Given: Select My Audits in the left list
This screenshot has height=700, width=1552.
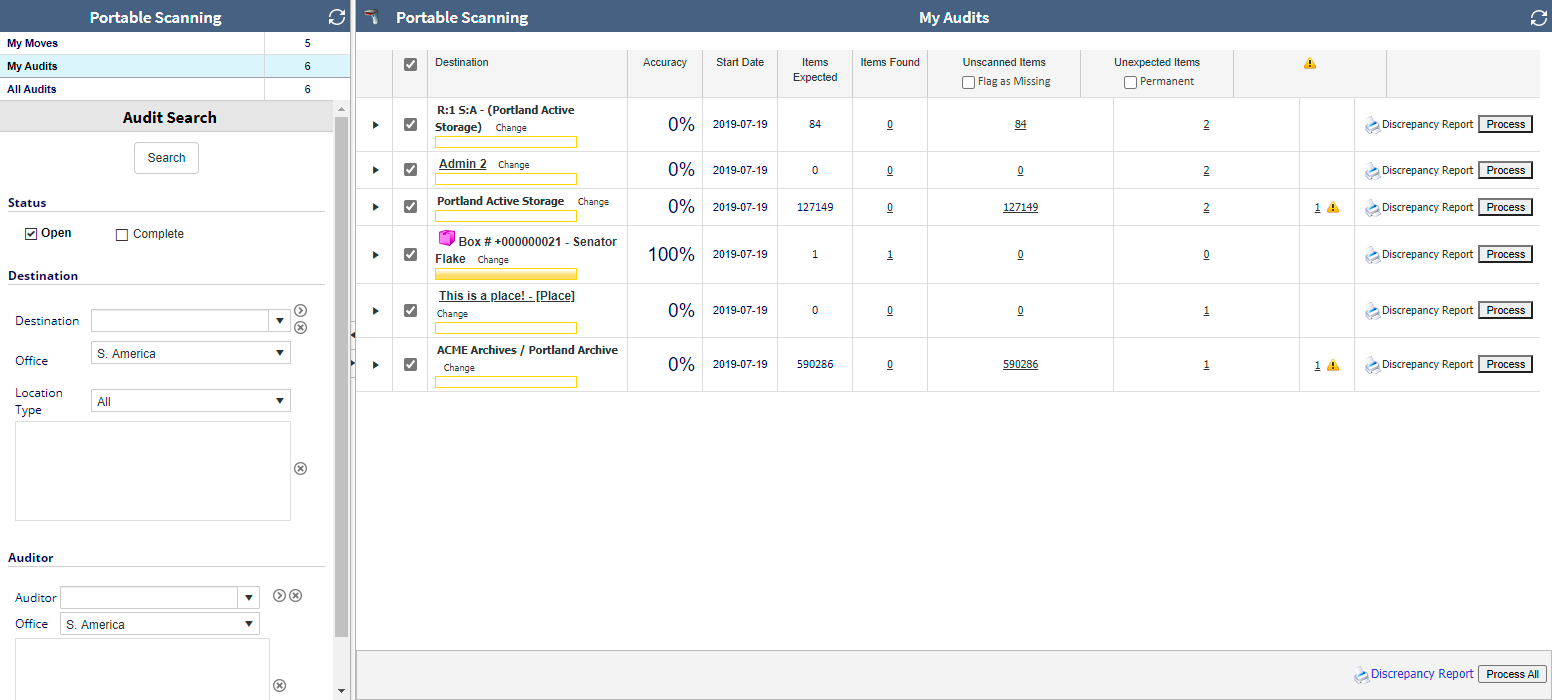Looking at the screenshot, I should click(175, 66).
